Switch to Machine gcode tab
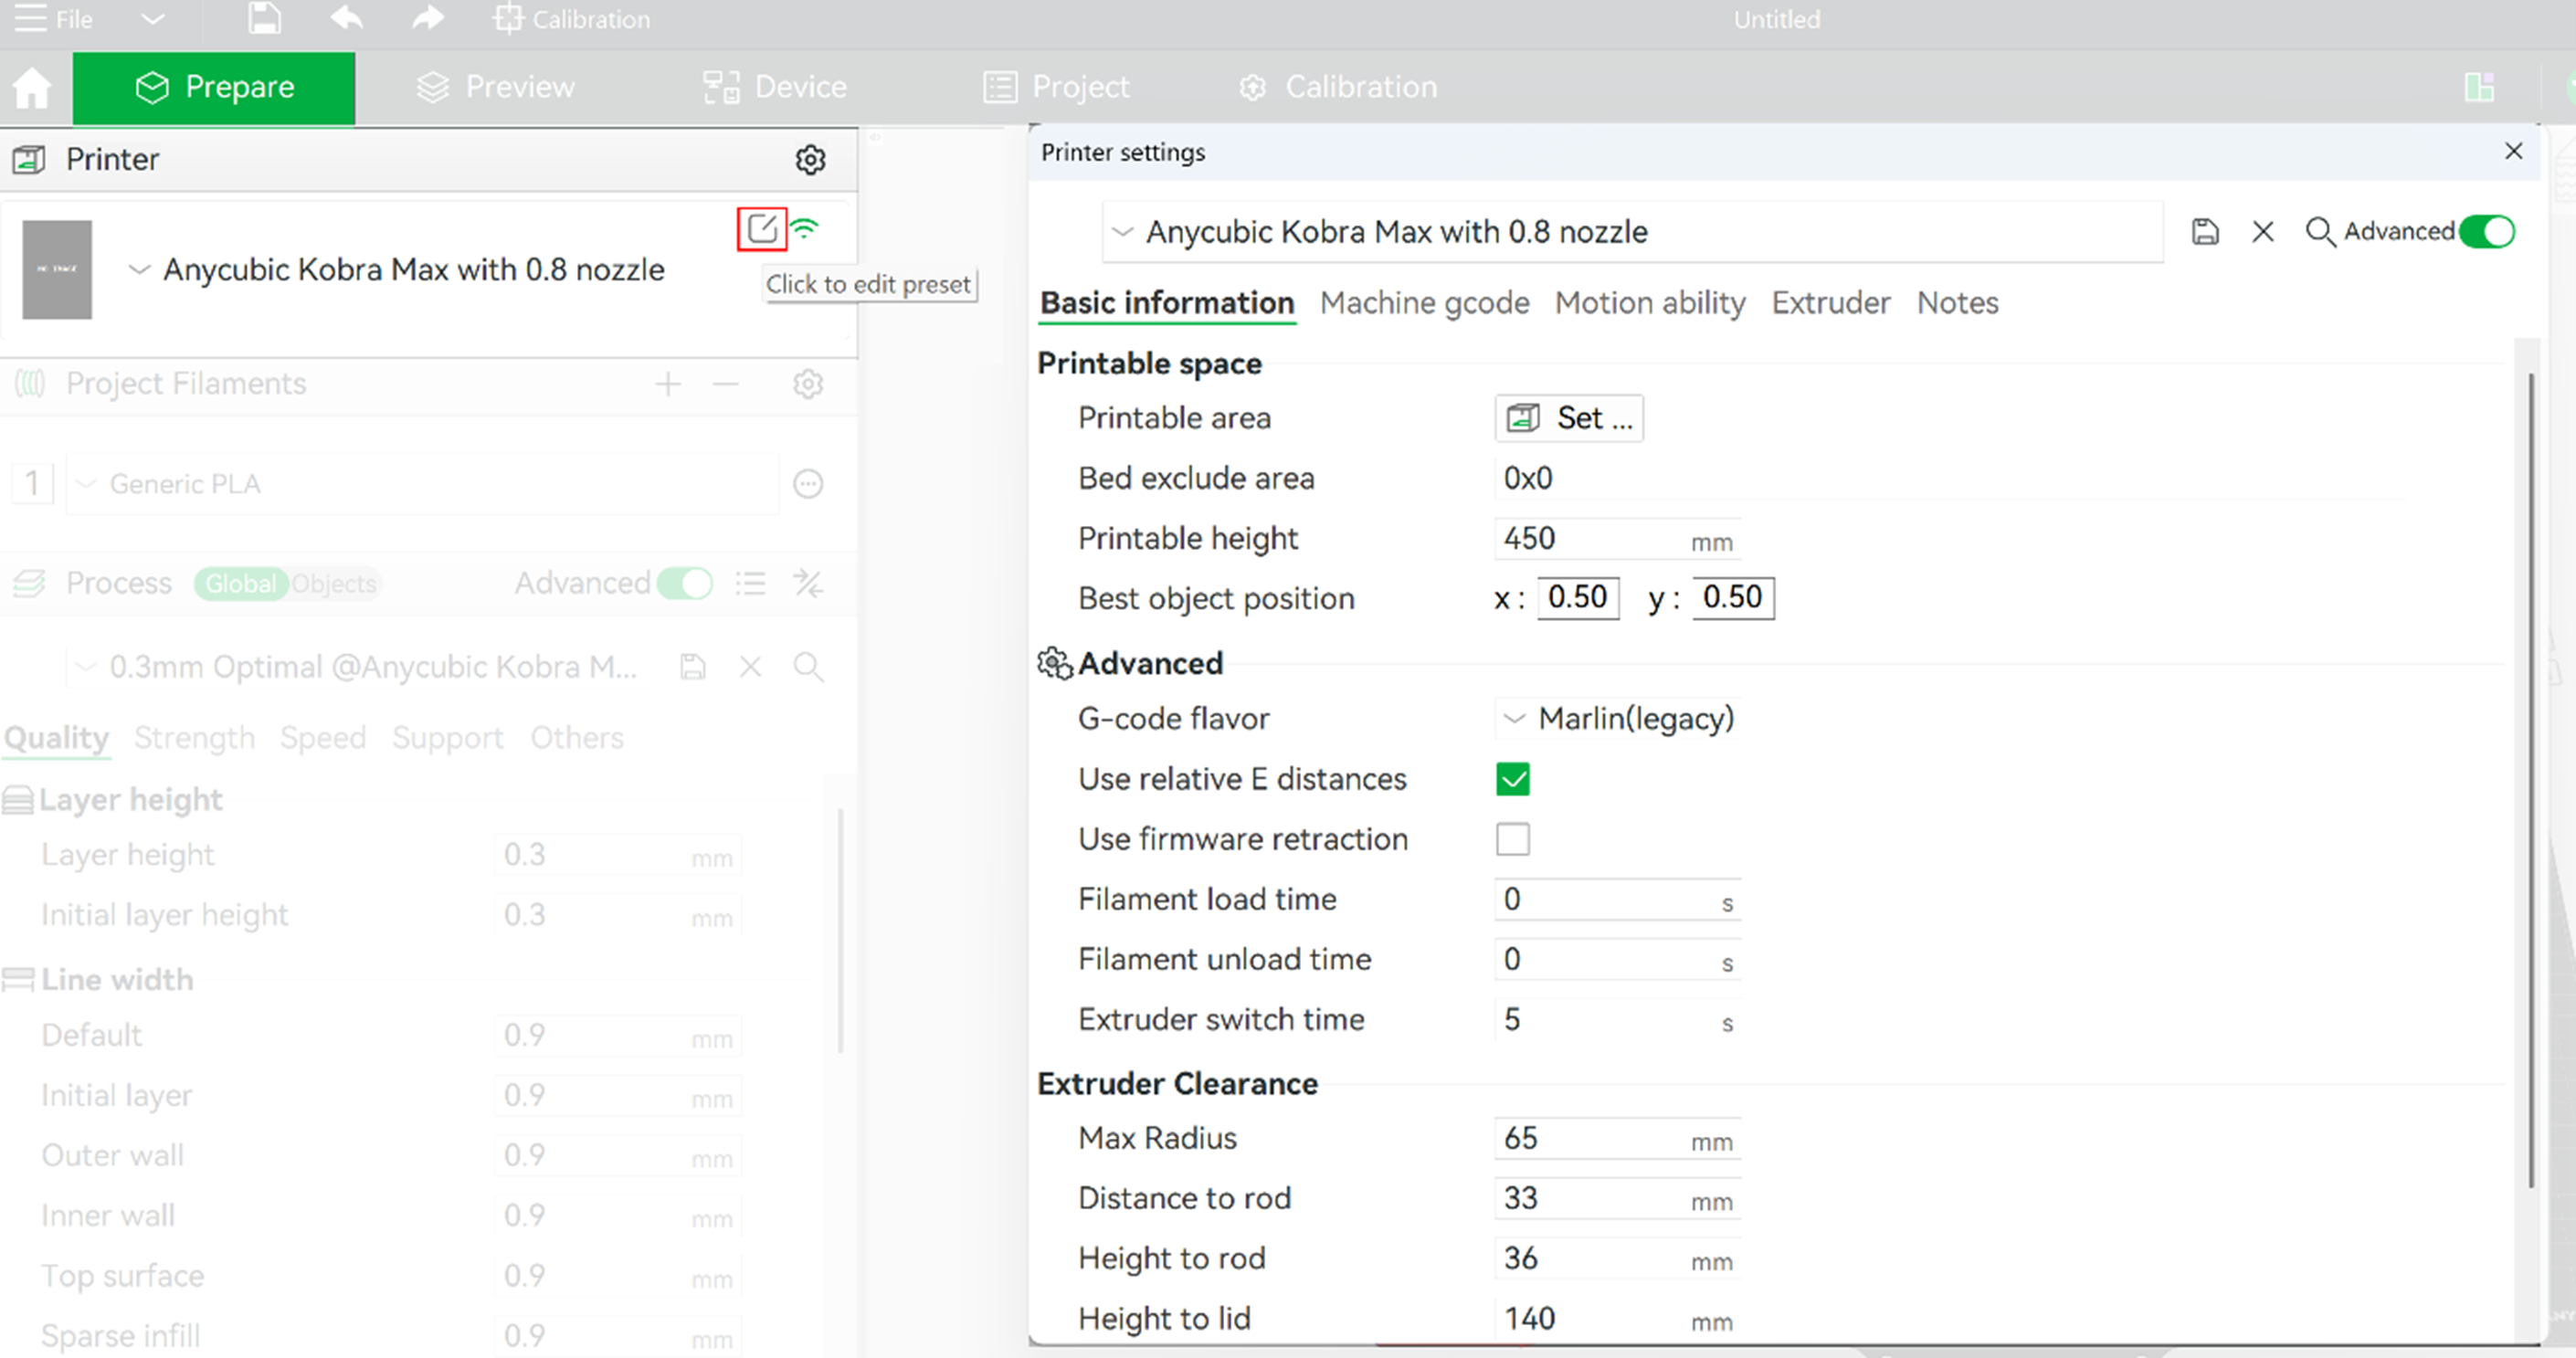This screenshot has width=2576, height=1358. pos(1424,303)
